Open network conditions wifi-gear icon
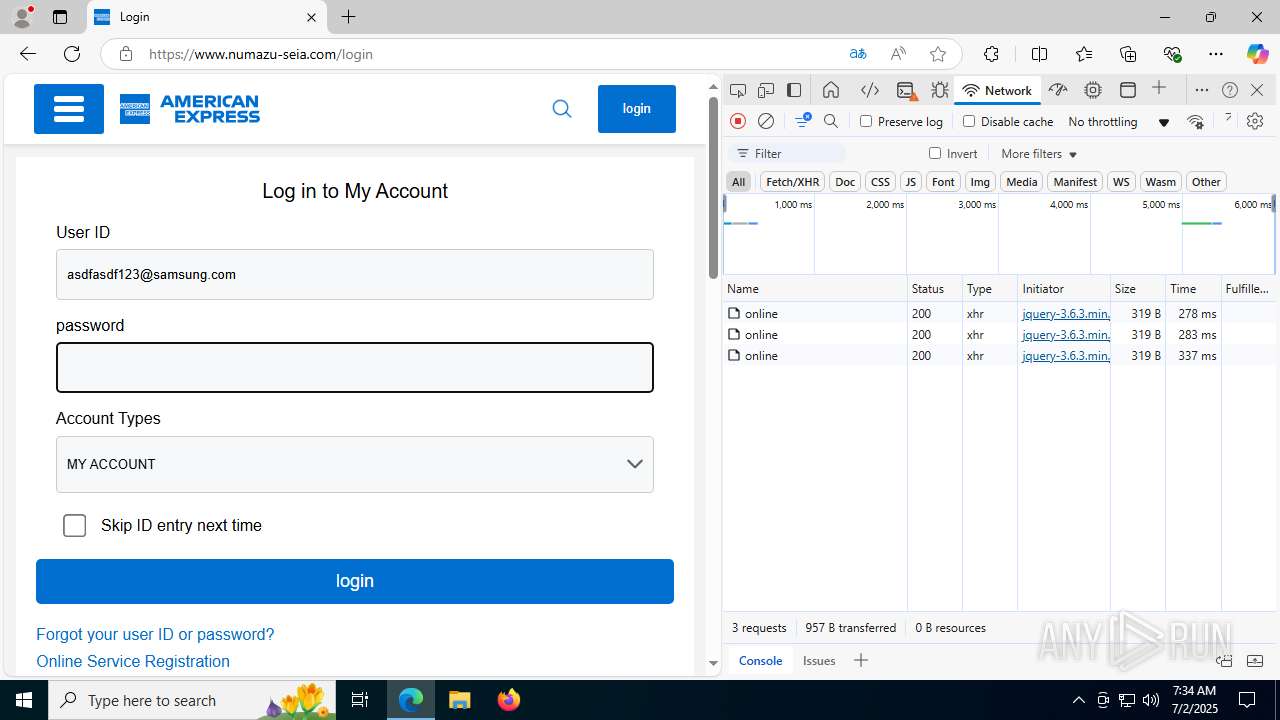Screen dimensions: 1280x720 coord(1195,121)
